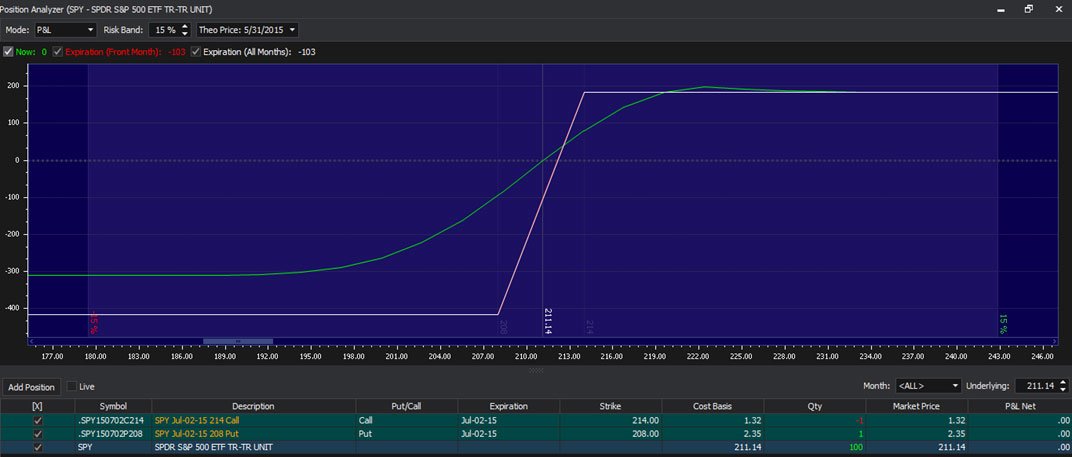
Task: Click the Underlying price stepper arrows
Action: point(1062,386)
